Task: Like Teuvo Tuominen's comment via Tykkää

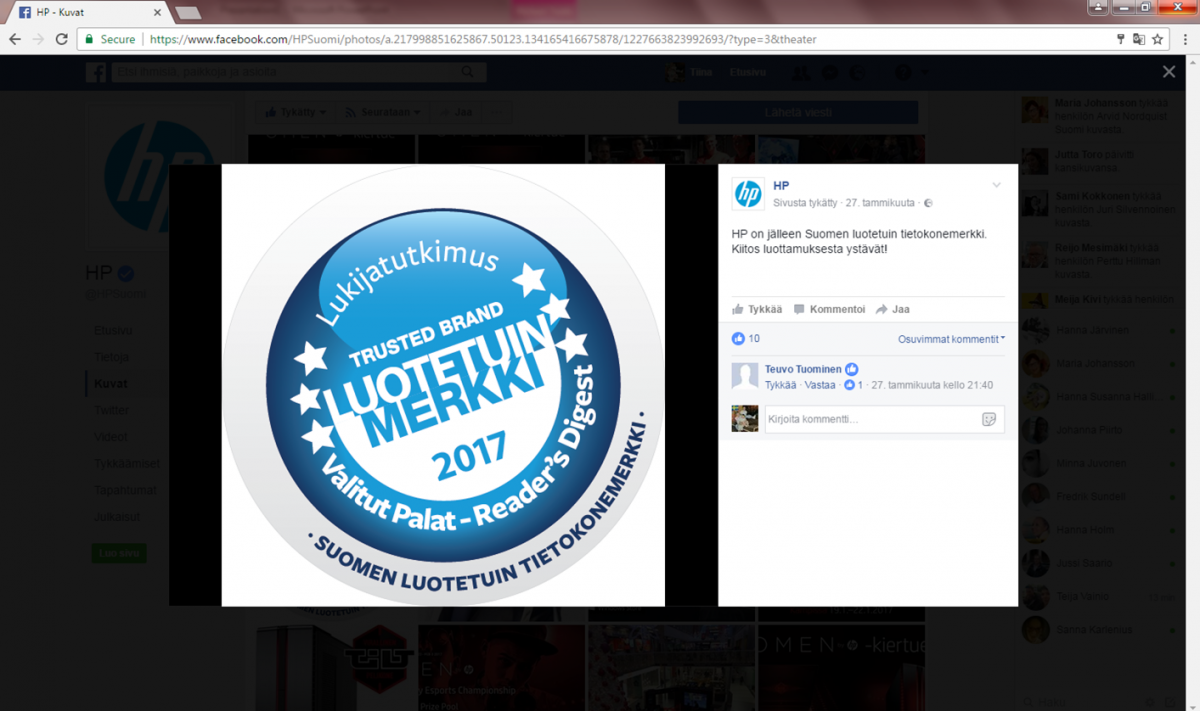Action: click(781, 385)
